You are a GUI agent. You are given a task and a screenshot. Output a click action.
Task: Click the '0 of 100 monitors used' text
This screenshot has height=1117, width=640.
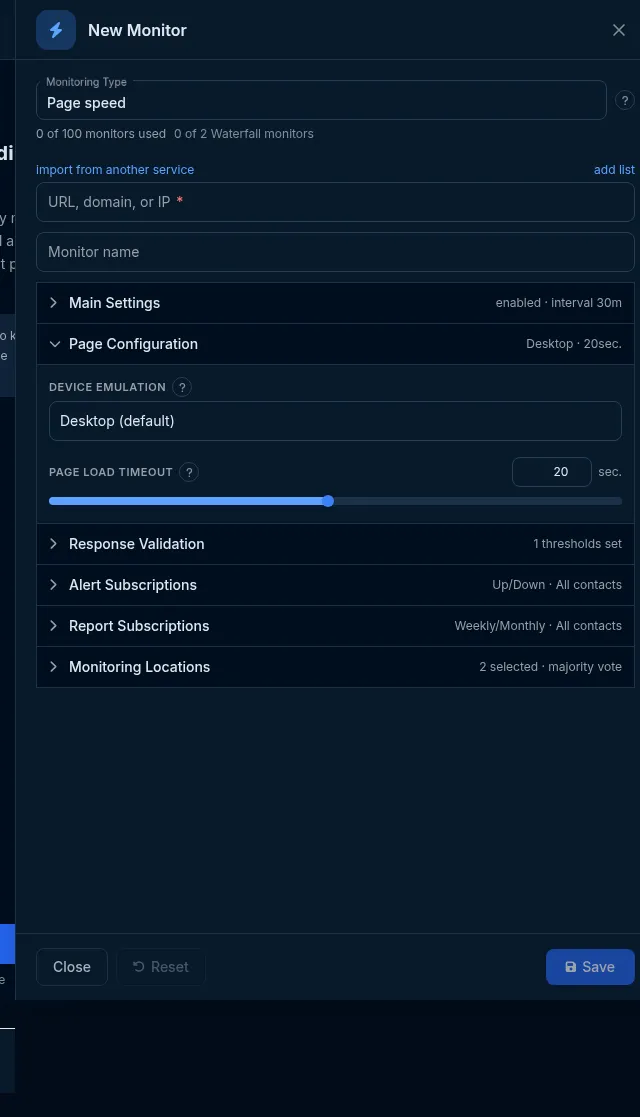pyautogui.click(x=101, y=134)
